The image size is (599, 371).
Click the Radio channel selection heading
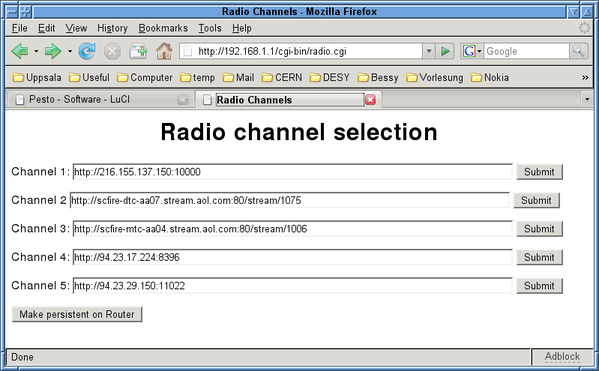tap(299, 132)
